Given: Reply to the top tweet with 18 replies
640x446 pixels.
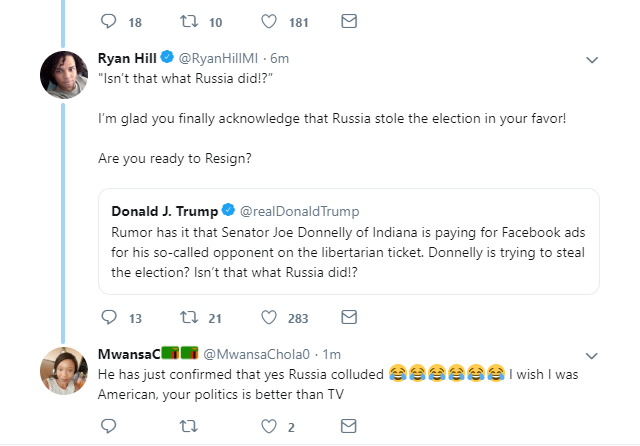Looking at the screenshot, I should point(109,21).
